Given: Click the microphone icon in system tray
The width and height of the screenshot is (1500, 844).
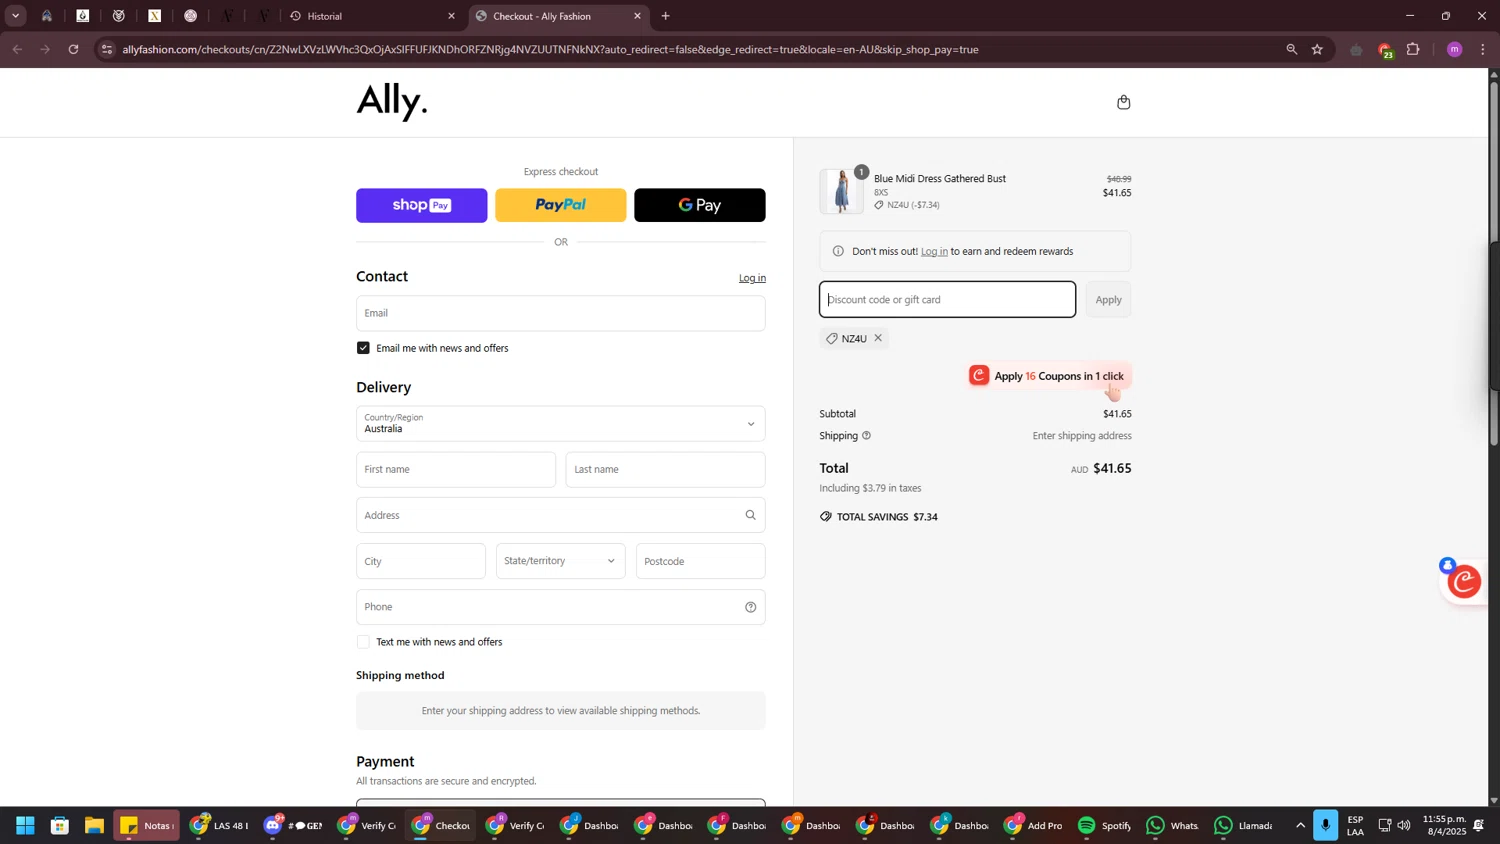Looking at the screenshot, I should [x=1325, y=826].
